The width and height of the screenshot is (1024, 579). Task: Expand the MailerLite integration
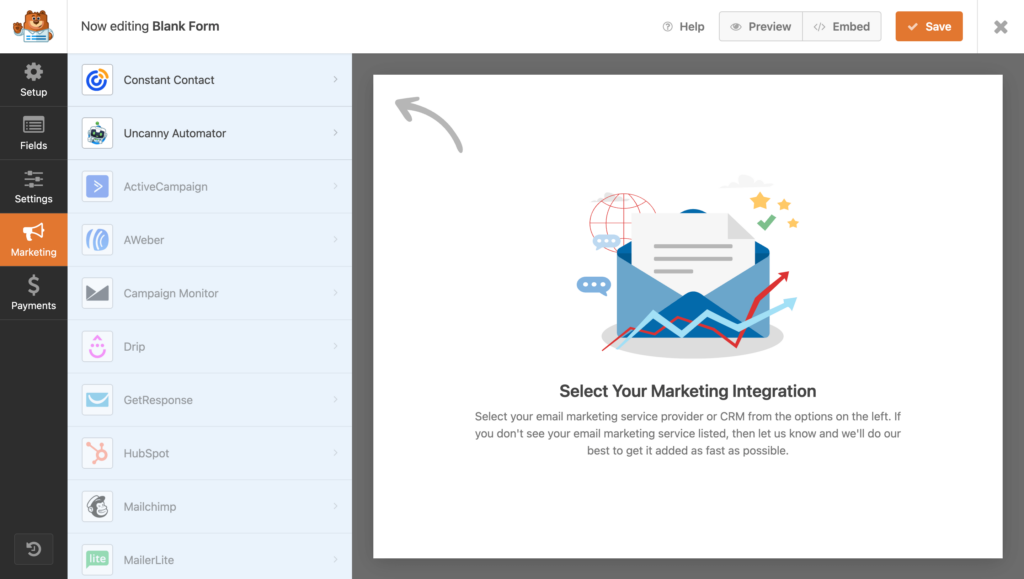210,559
